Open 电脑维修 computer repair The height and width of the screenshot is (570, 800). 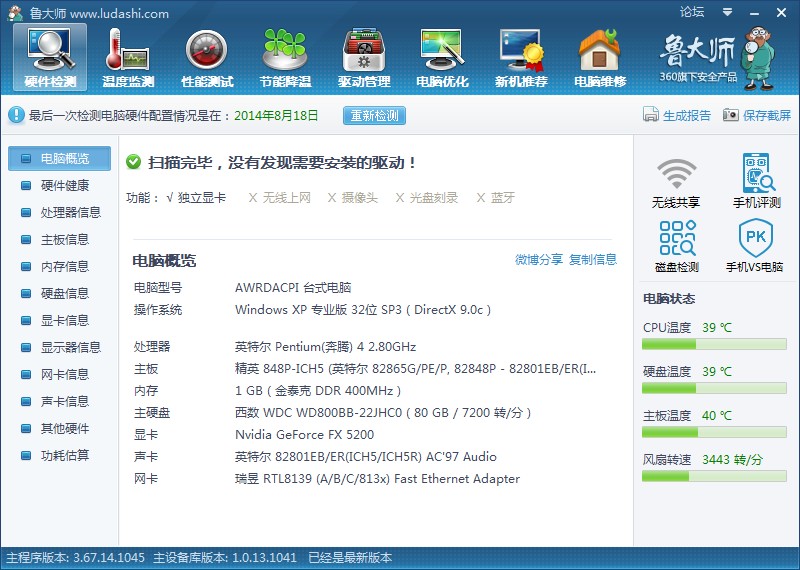coord(600,58)
